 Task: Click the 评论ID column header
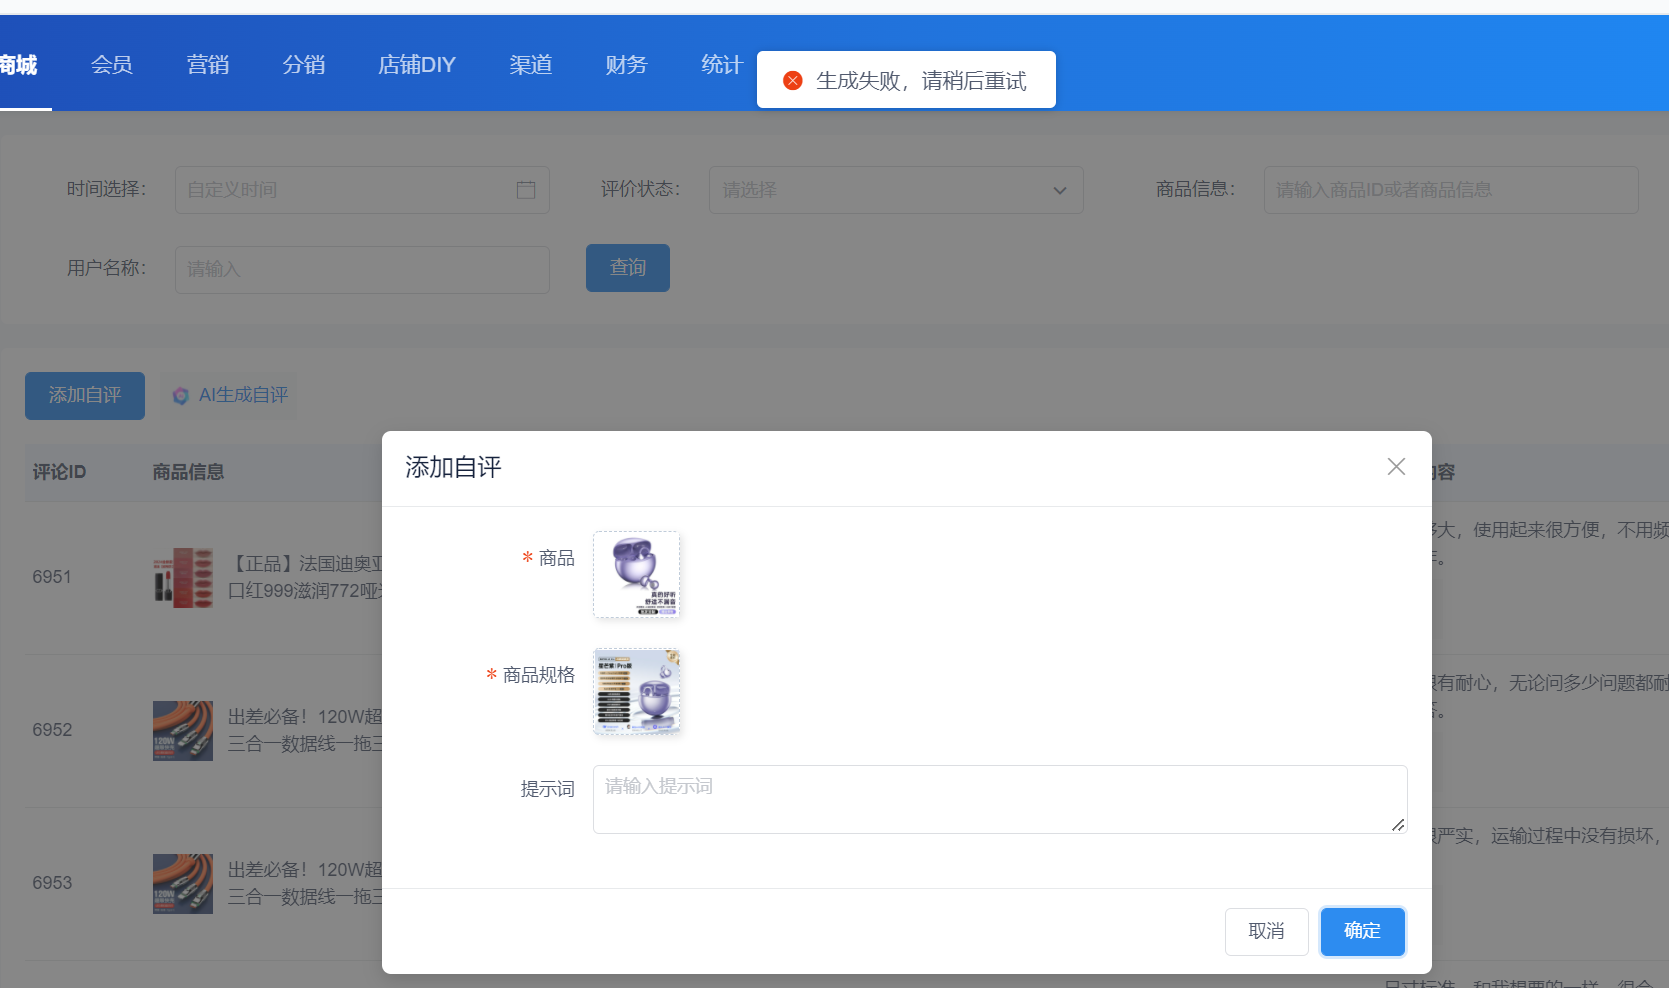[x=59, y=472]
